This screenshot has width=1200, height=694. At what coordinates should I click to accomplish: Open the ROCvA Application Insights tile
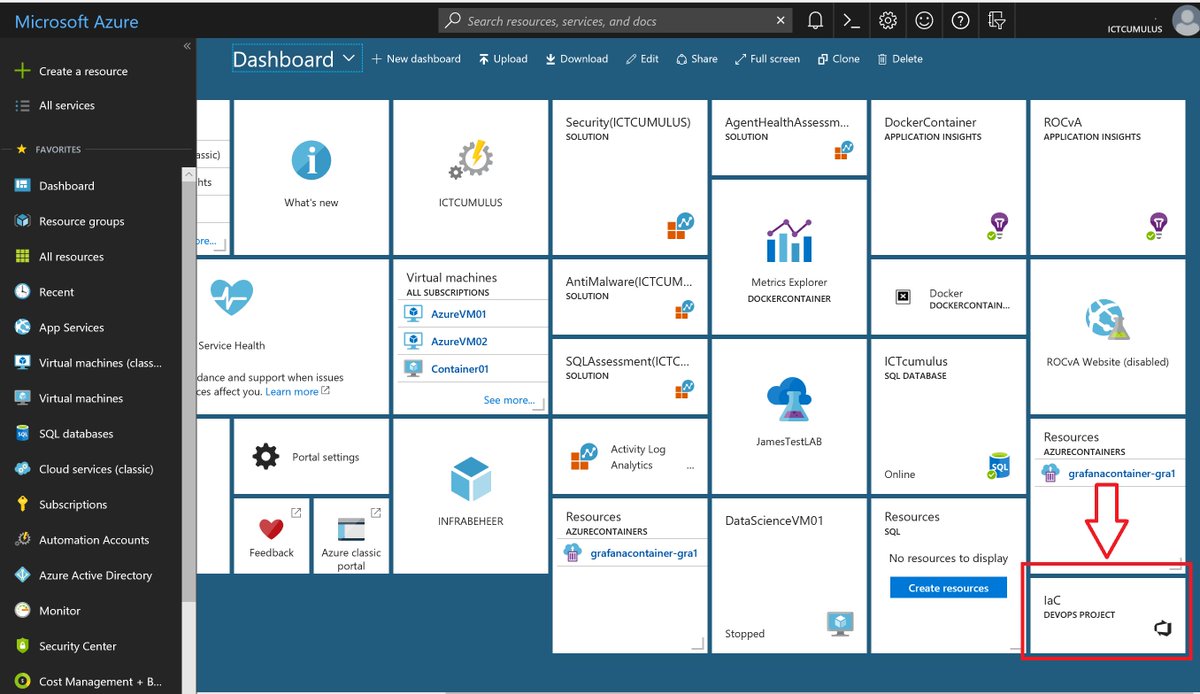[x=1108, y=177]
